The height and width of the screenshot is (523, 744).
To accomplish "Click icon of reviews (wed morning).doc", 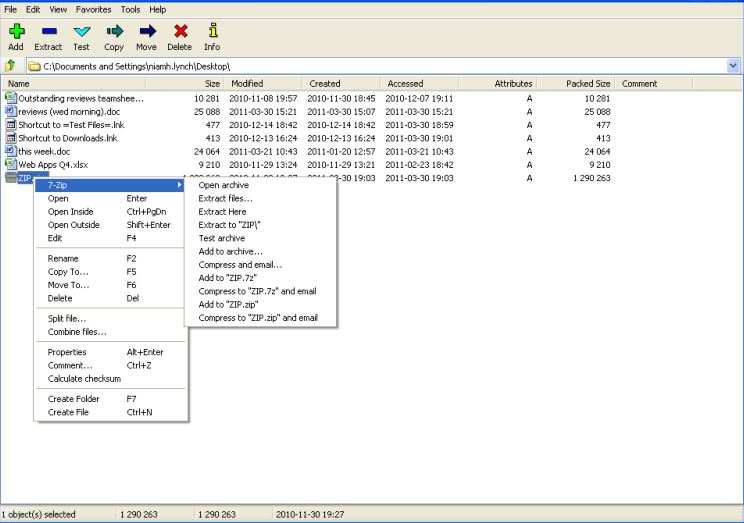I will [x=10, y=111].
